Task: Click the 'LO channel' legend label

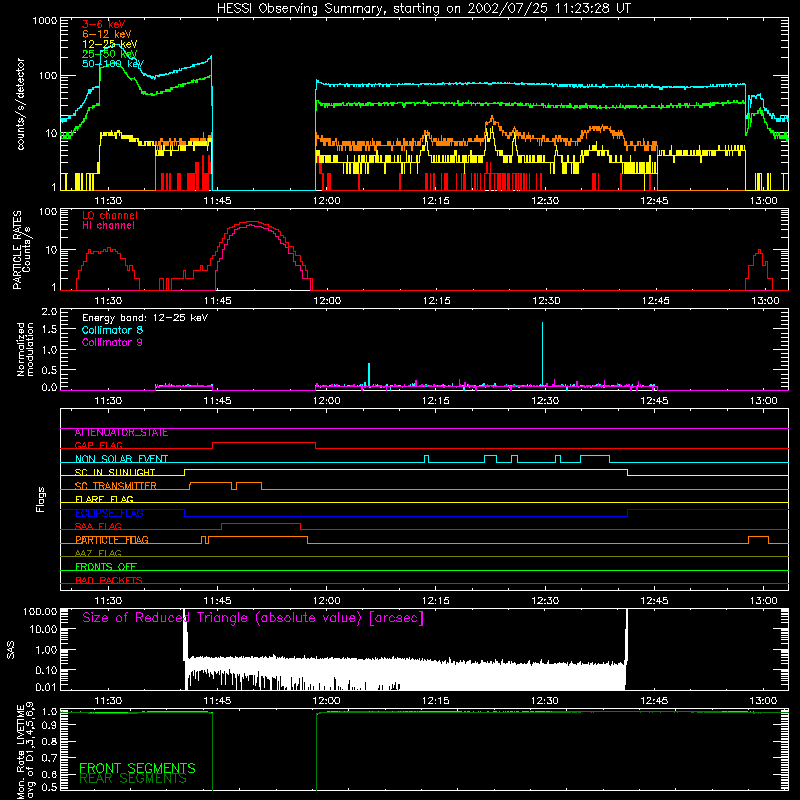Action: tap(110, 215)
